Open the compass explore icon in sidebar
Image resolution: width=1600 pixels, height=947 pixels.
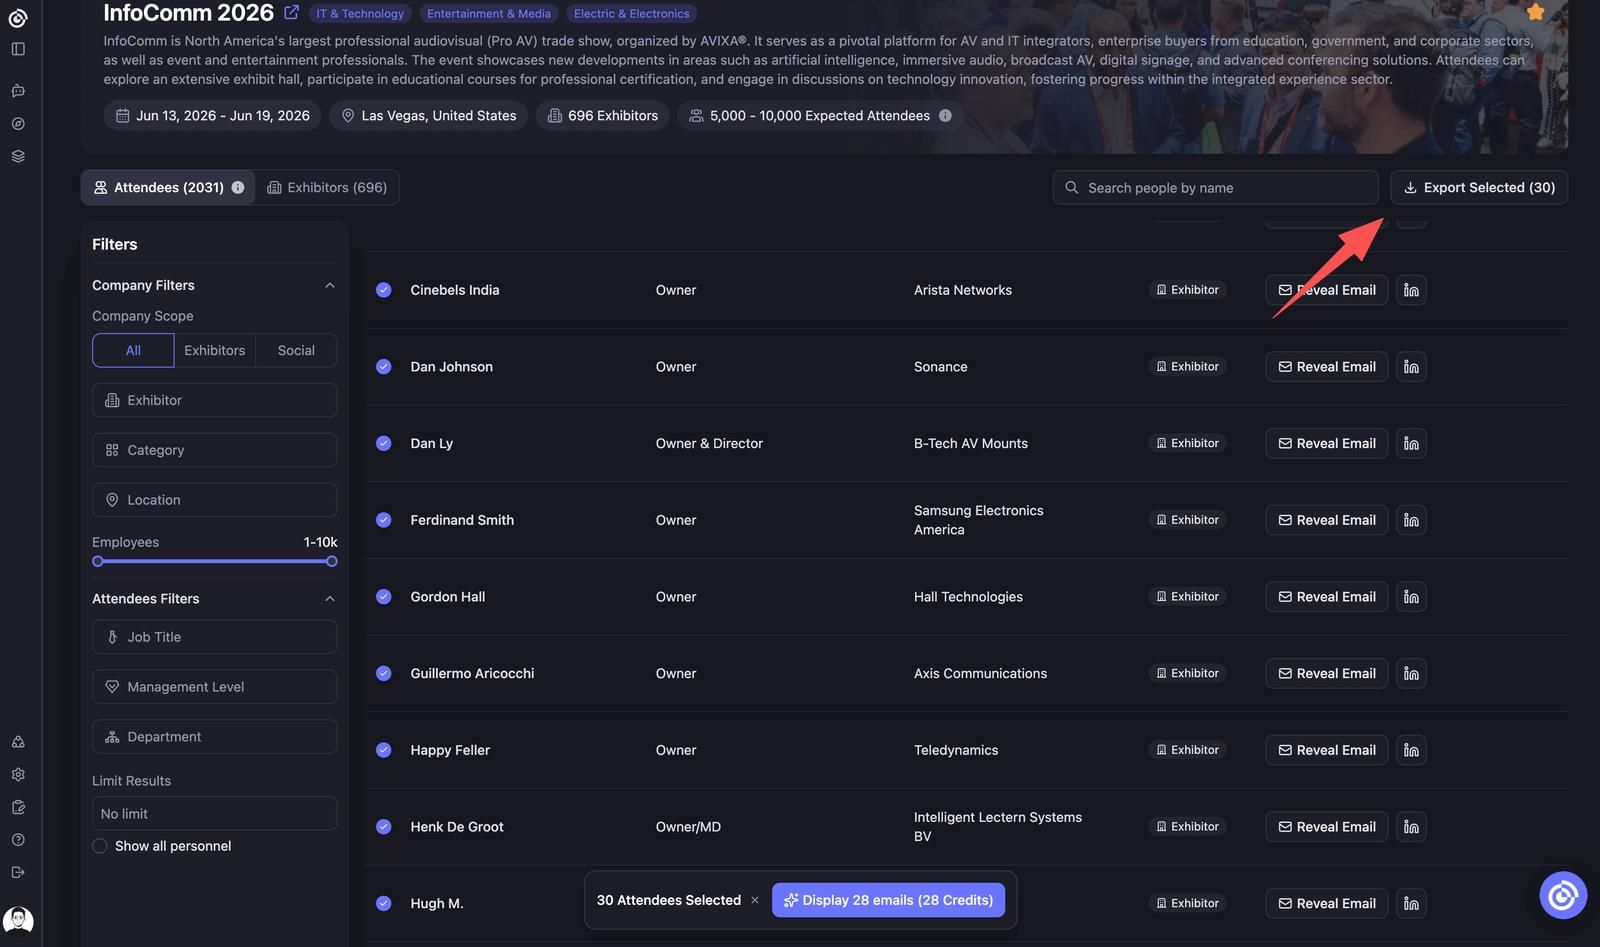click(x=18, y=124)
